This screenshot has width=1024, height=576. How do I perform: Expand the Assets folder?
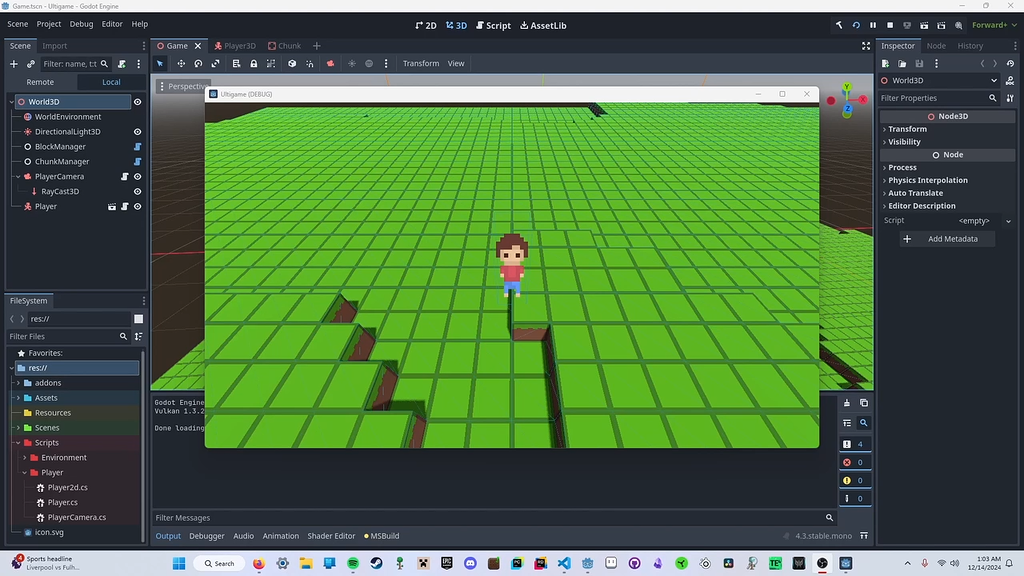click(x=18, y=398)
